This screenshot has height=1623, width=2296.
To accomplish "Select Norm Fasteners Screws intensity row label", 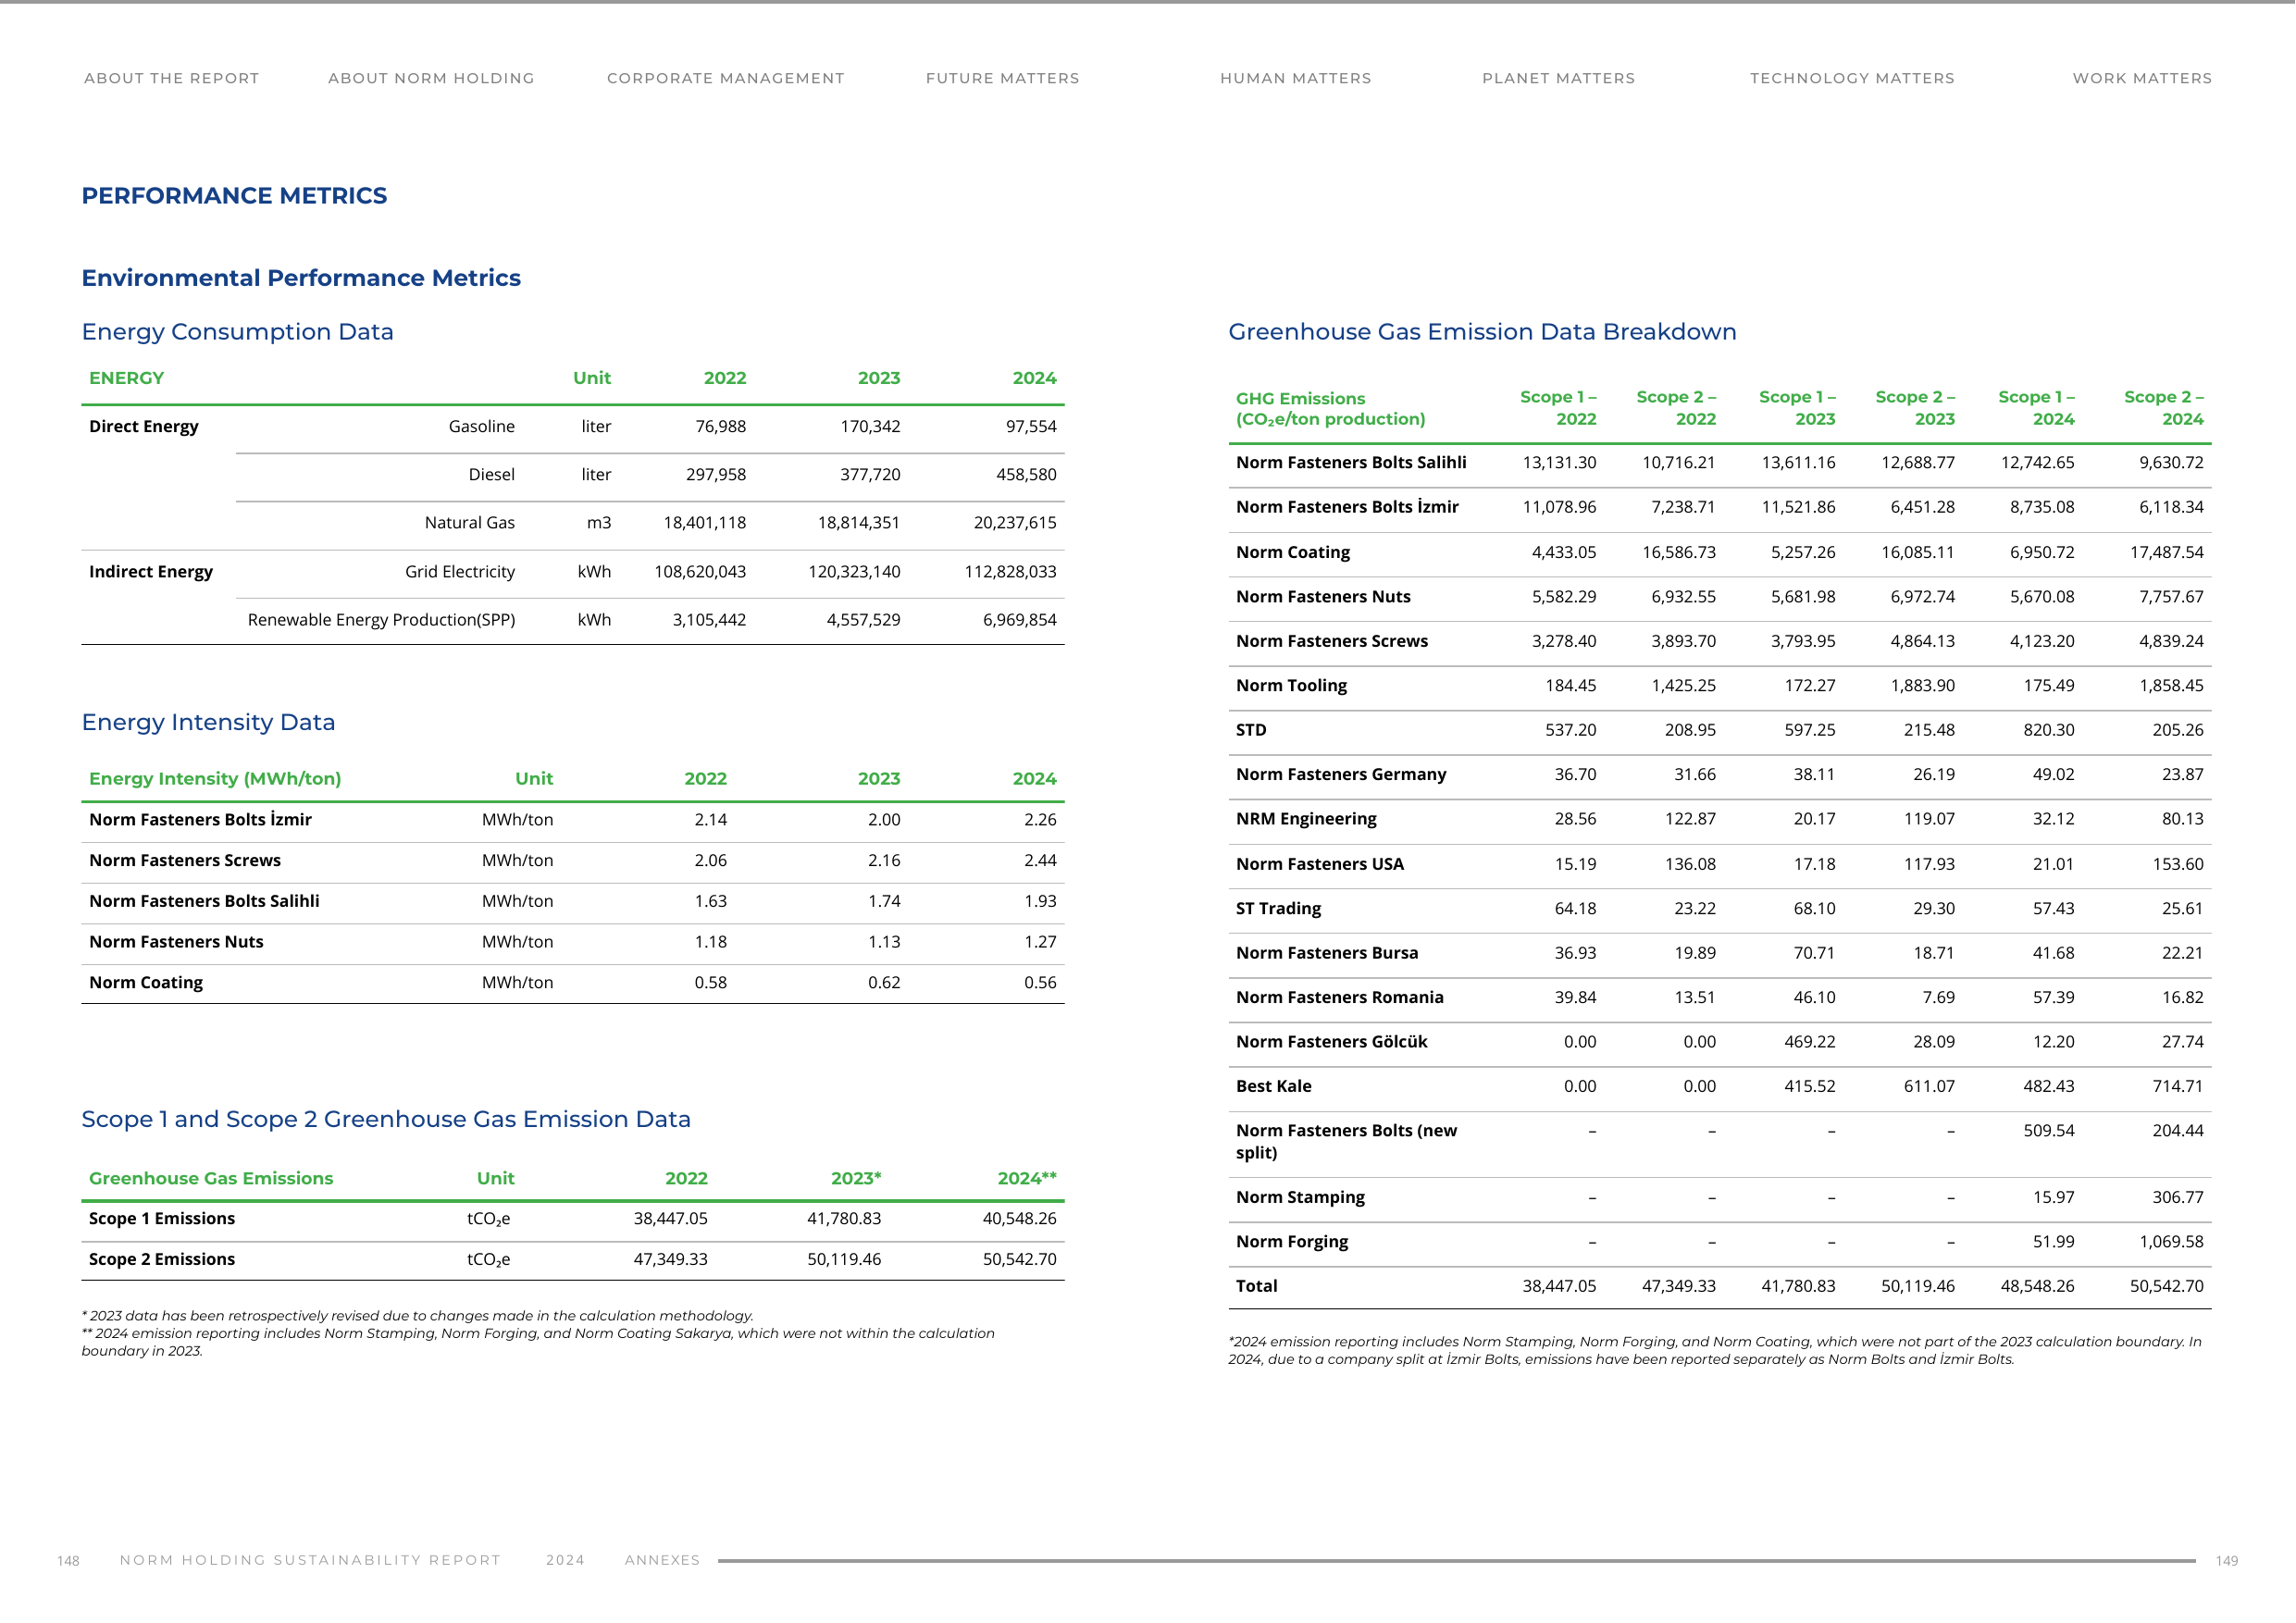I will 185,860.
